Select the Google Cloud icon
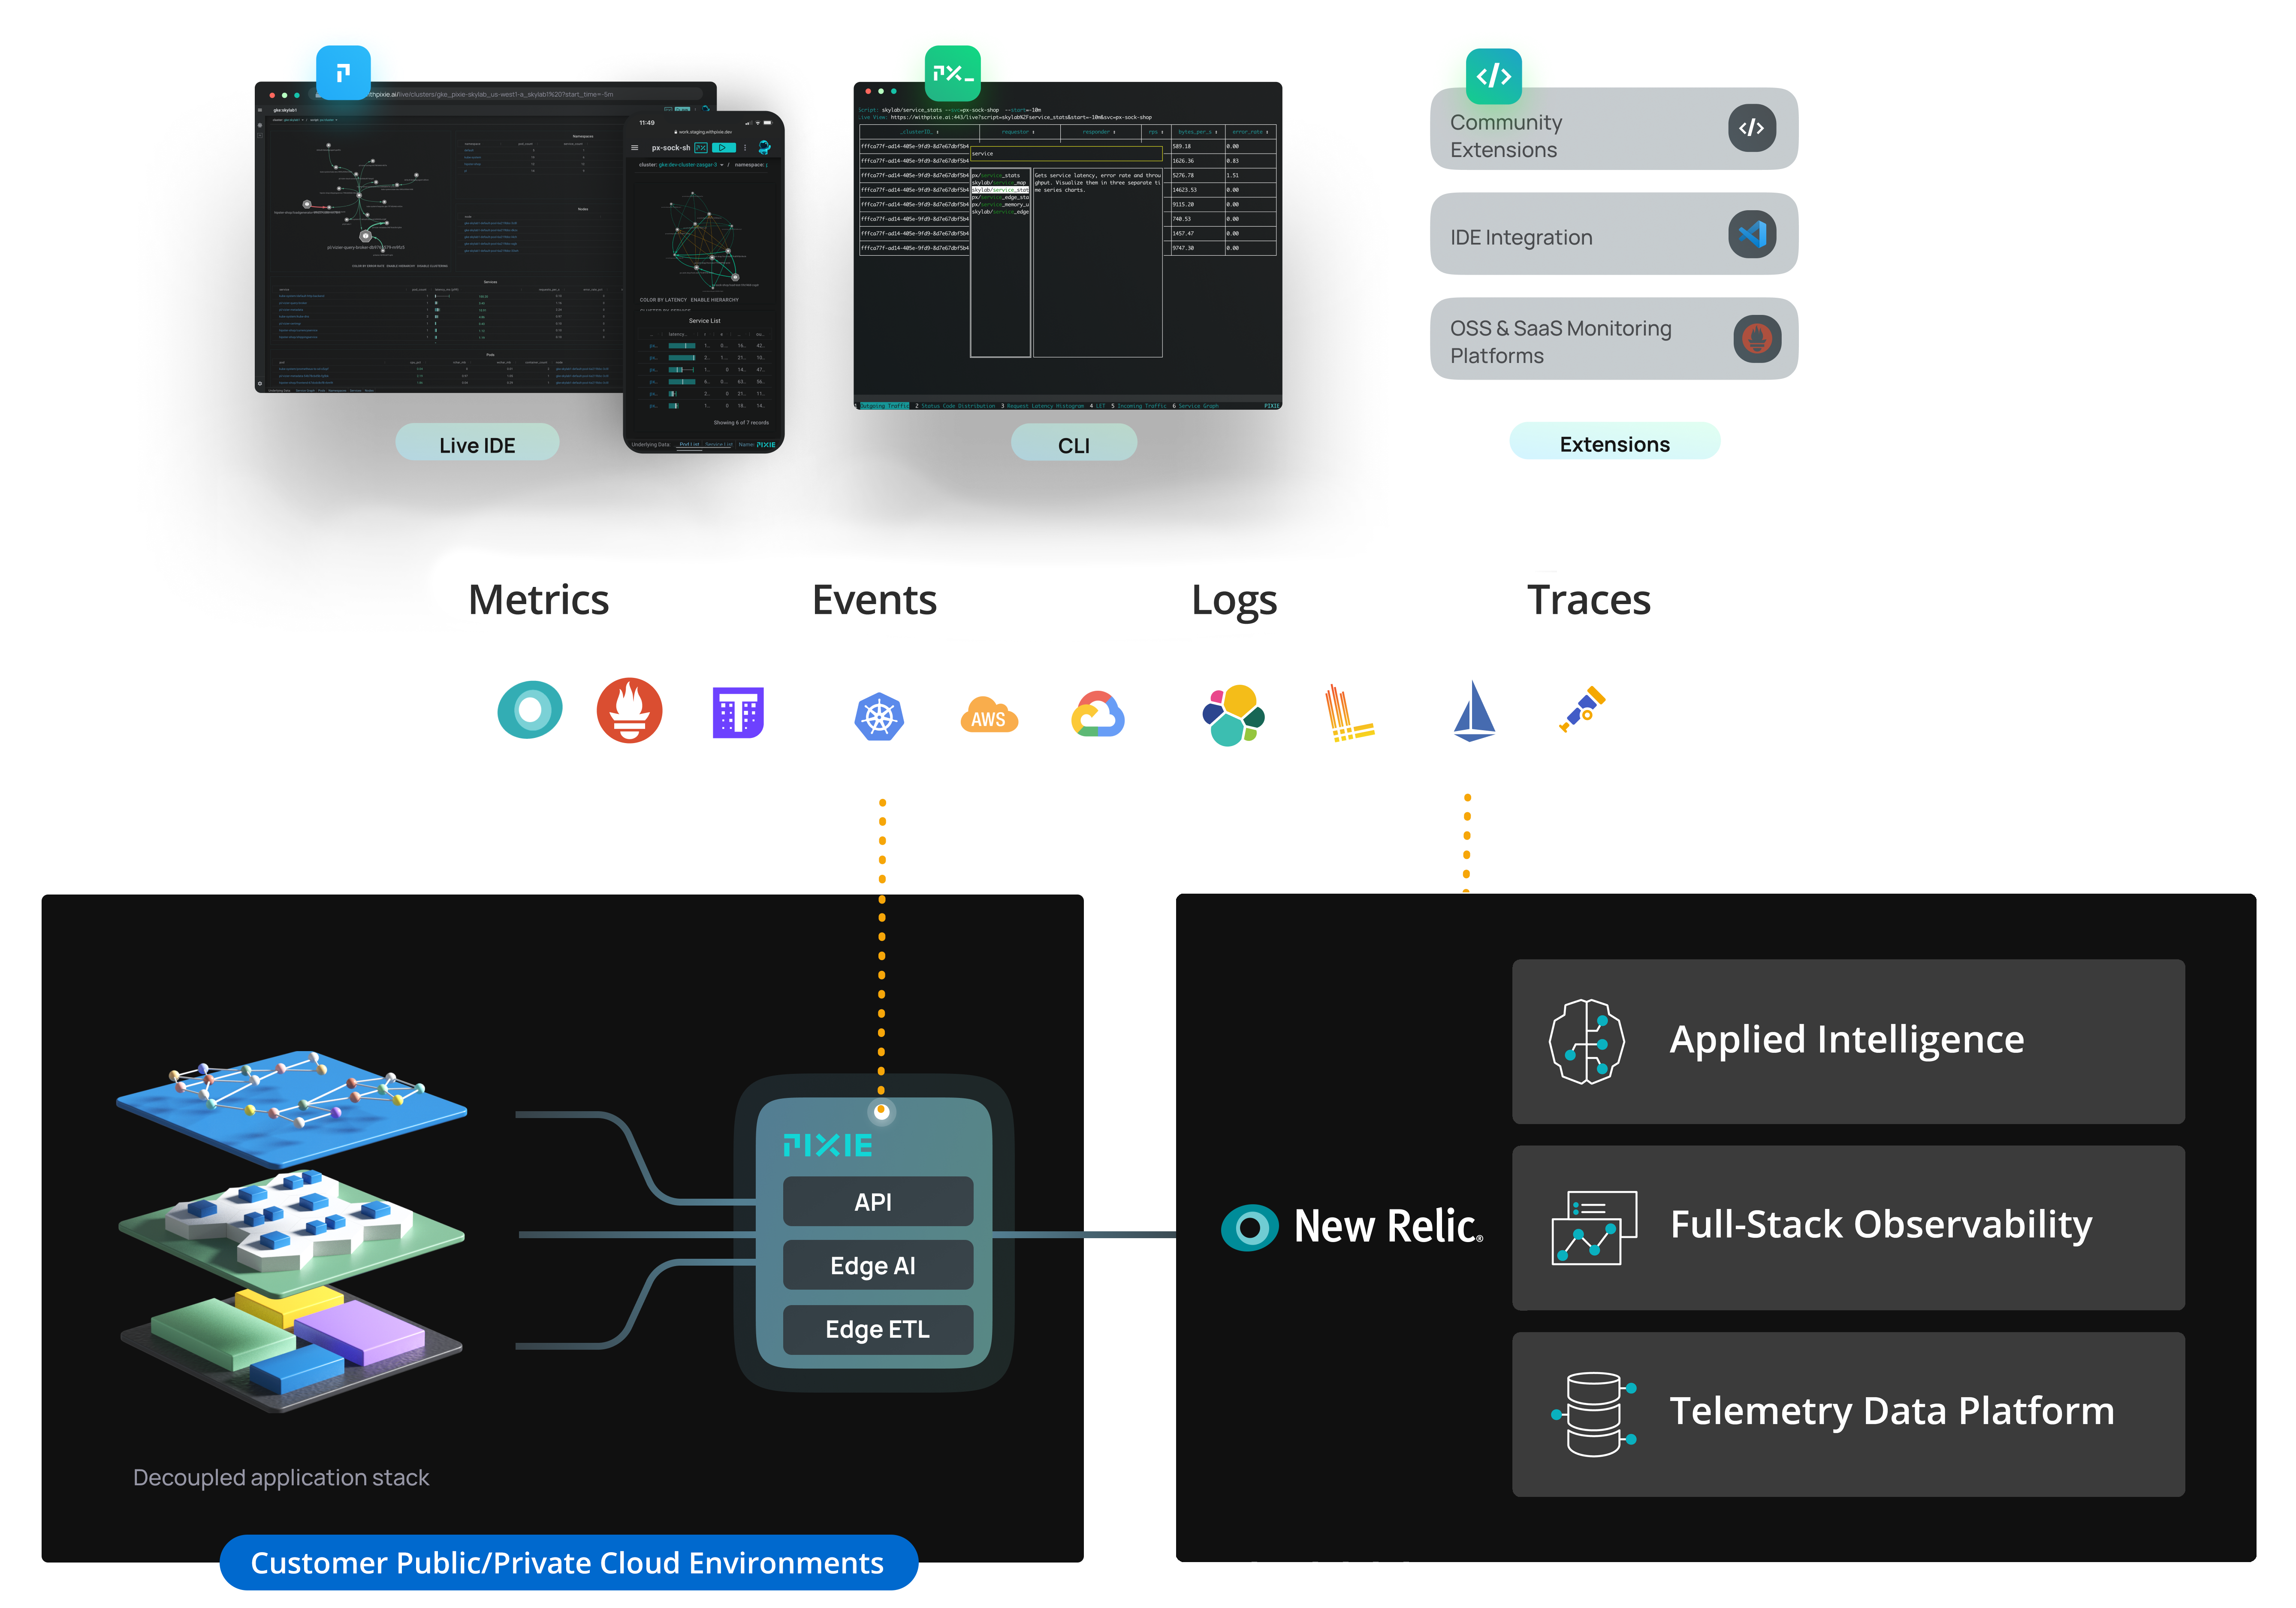 tap(1098, 714)
